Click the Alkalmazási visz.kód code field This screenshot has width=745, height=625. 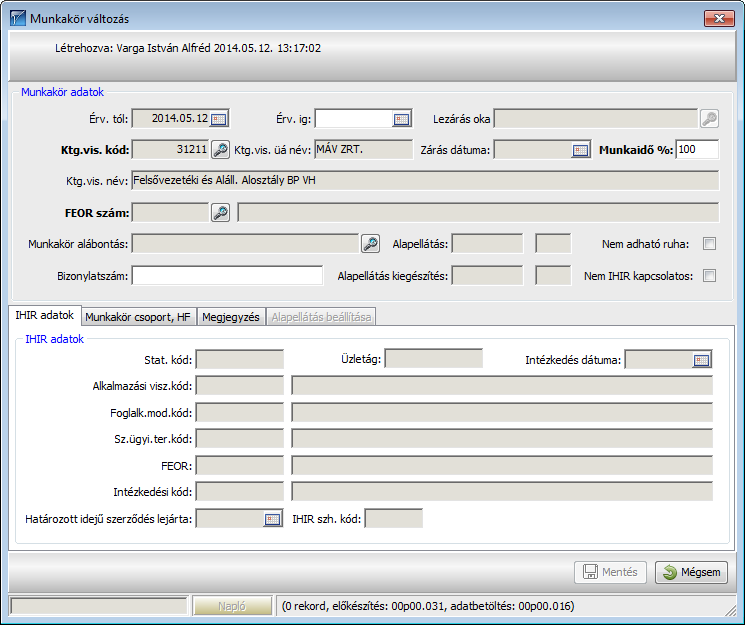pyautogui.click(x=240, y=386)
